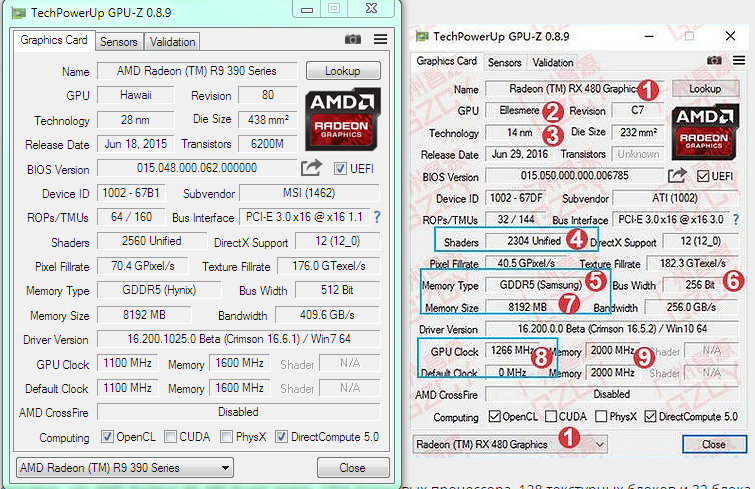Click the camera icon in RX 480 window
Image resolution: width=755 pixels, height=489 pixels.
(714, 60)
